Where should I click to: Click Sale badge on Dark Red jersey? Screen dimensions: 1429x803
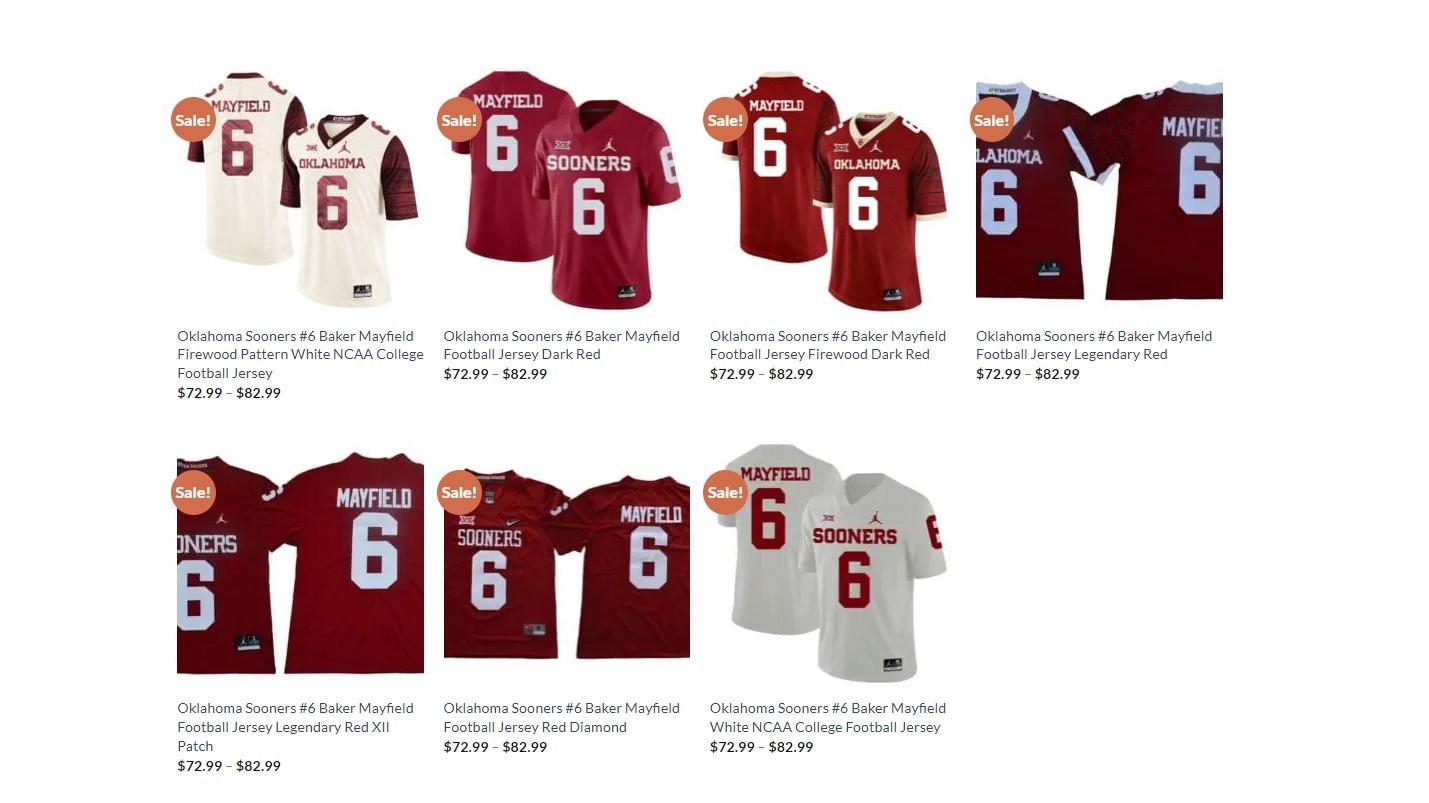(459, 120)
